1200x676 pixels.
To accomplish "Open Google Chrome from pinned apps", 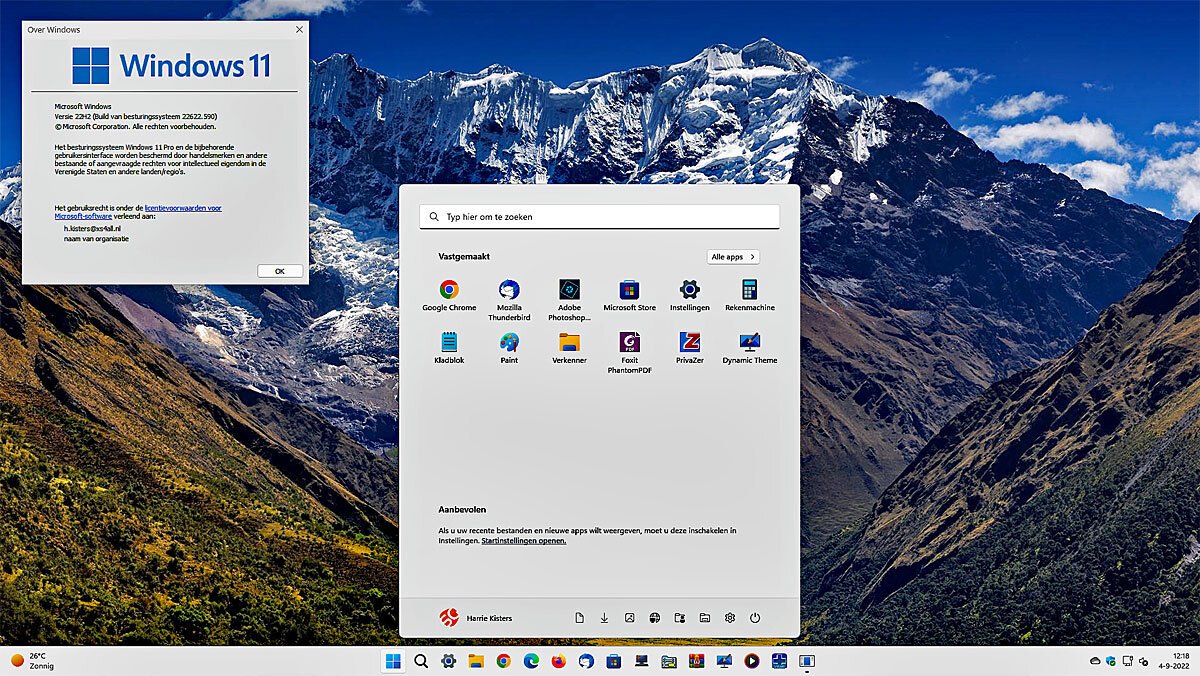I will [449, 296].
